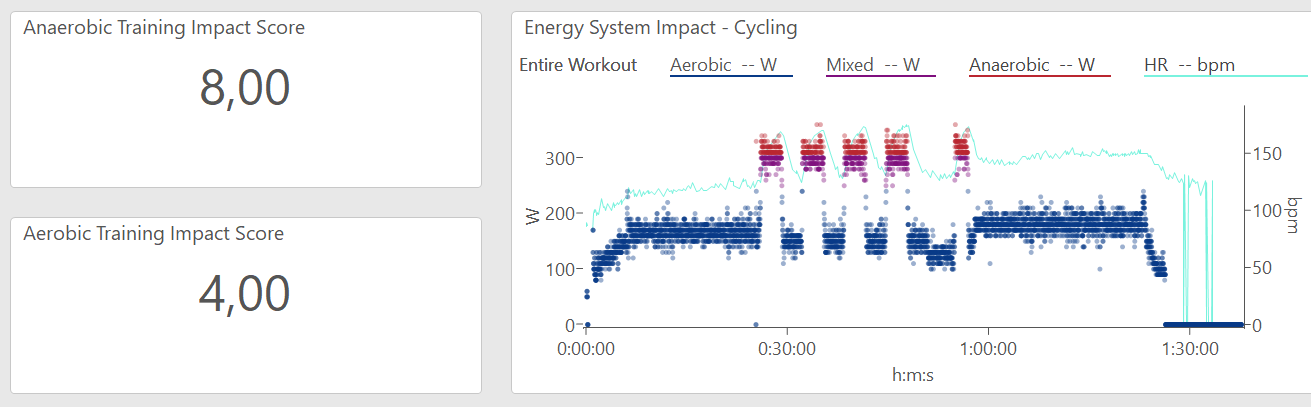Screen dimensions: 1311x407
Task: Click the h:m:s axis title
Action: coord(913,374)
